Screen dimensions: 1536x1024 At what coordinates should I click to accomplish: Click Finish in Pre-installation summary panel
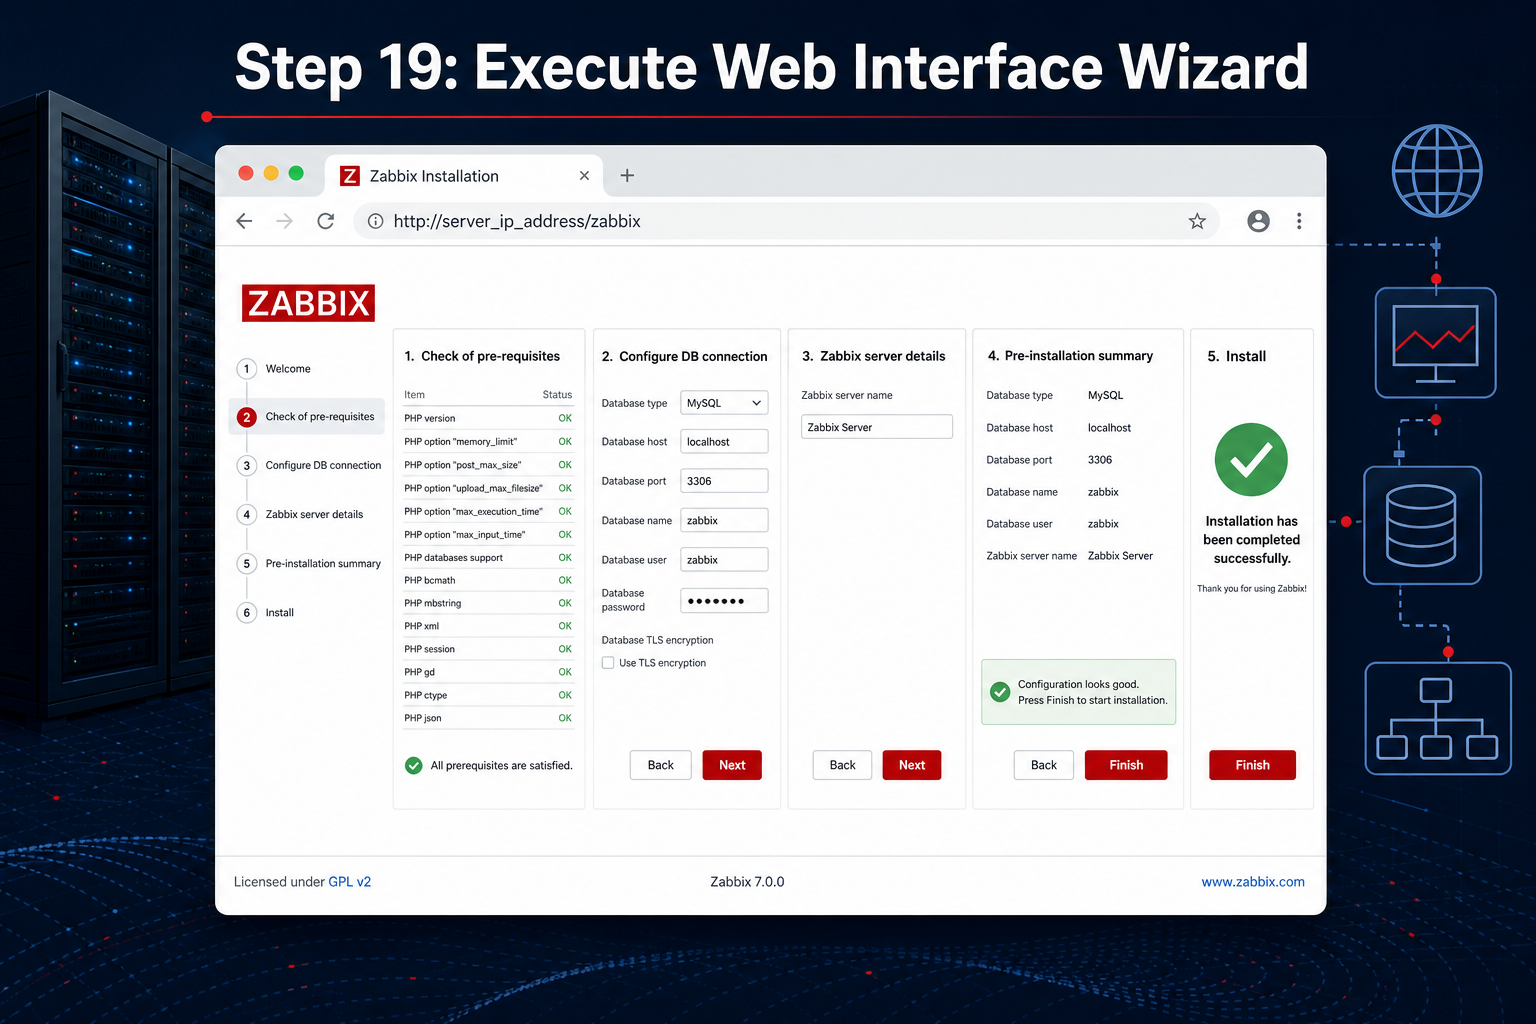point(1126,765)
